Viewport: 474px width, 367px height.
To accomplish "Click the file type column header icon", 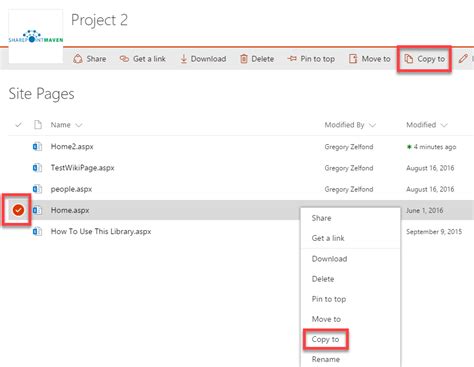I will 38,125.
